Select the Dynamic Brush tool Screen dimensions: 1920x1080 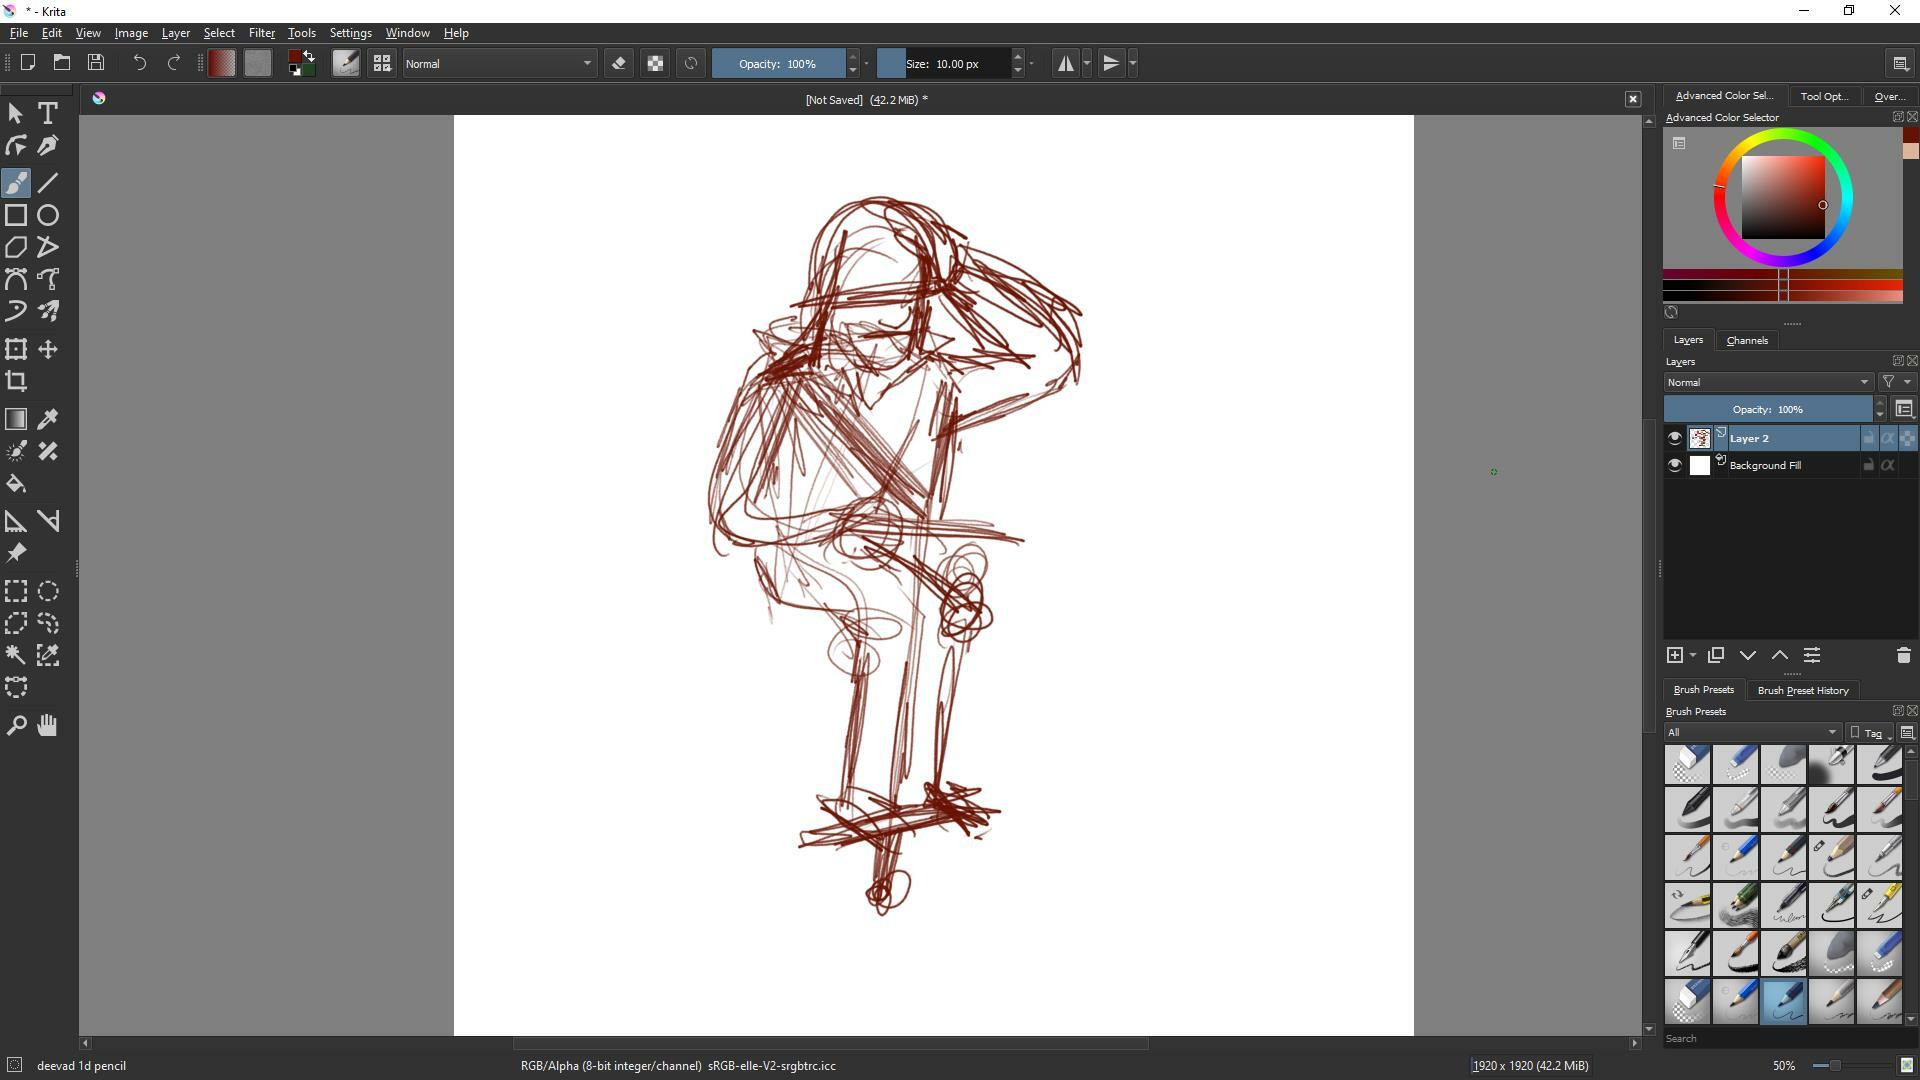[16, 311]
